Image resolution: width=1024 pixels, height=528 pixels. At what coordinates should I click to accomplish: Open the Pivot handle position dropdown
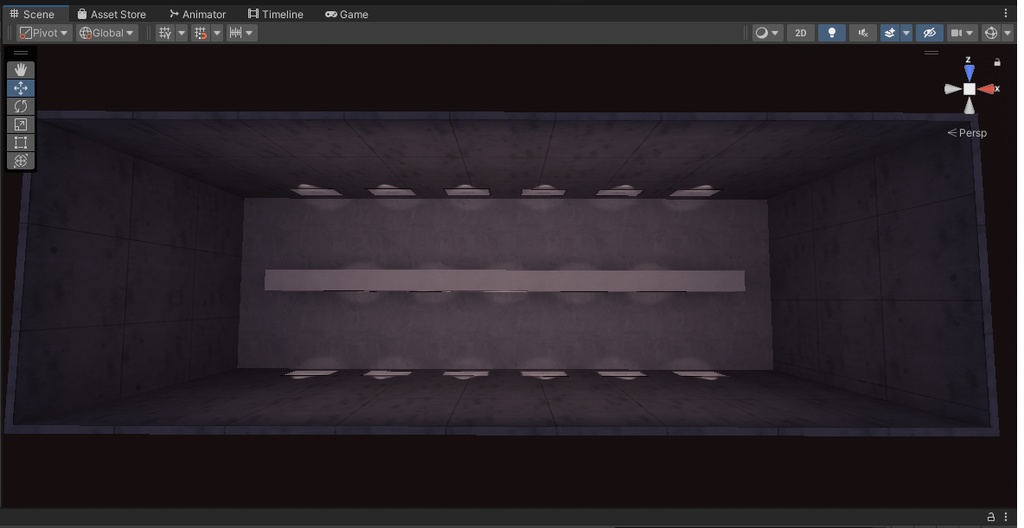point(44,33)
